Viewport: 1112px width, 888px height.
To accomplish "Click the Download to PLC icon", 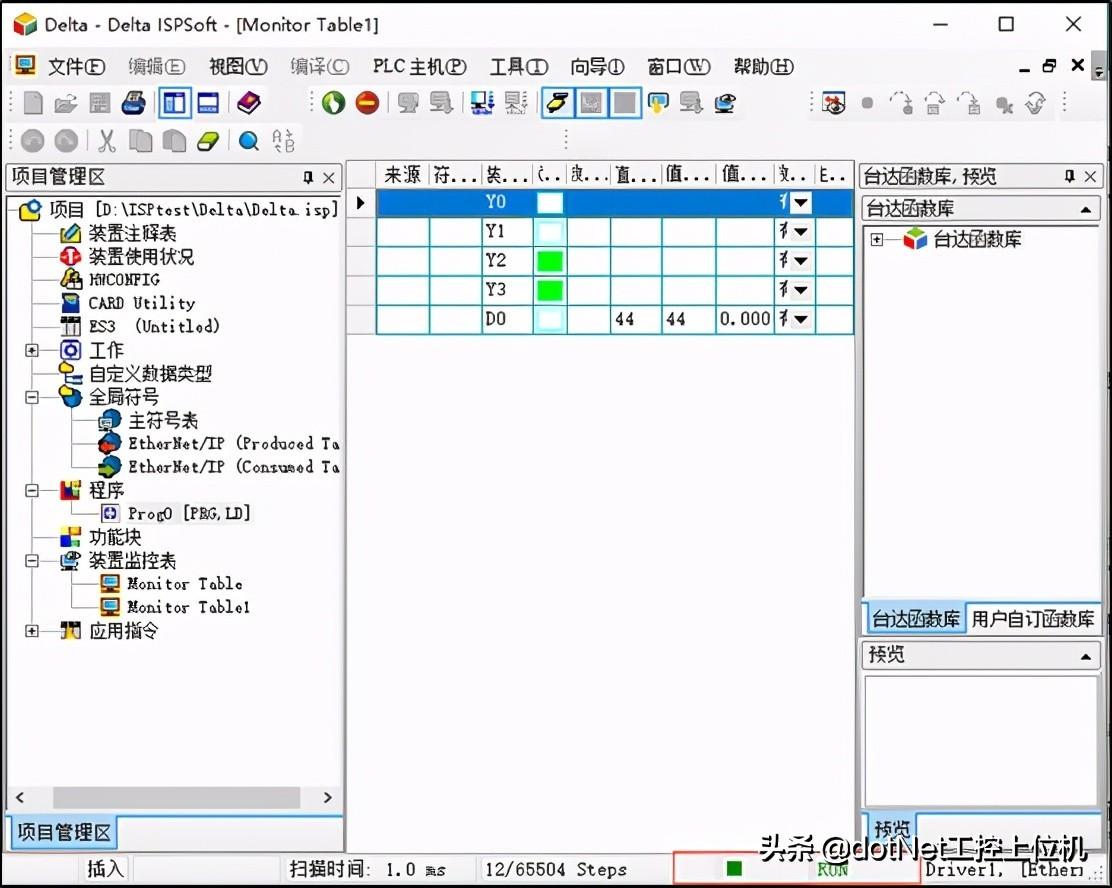I will (482, 104).
